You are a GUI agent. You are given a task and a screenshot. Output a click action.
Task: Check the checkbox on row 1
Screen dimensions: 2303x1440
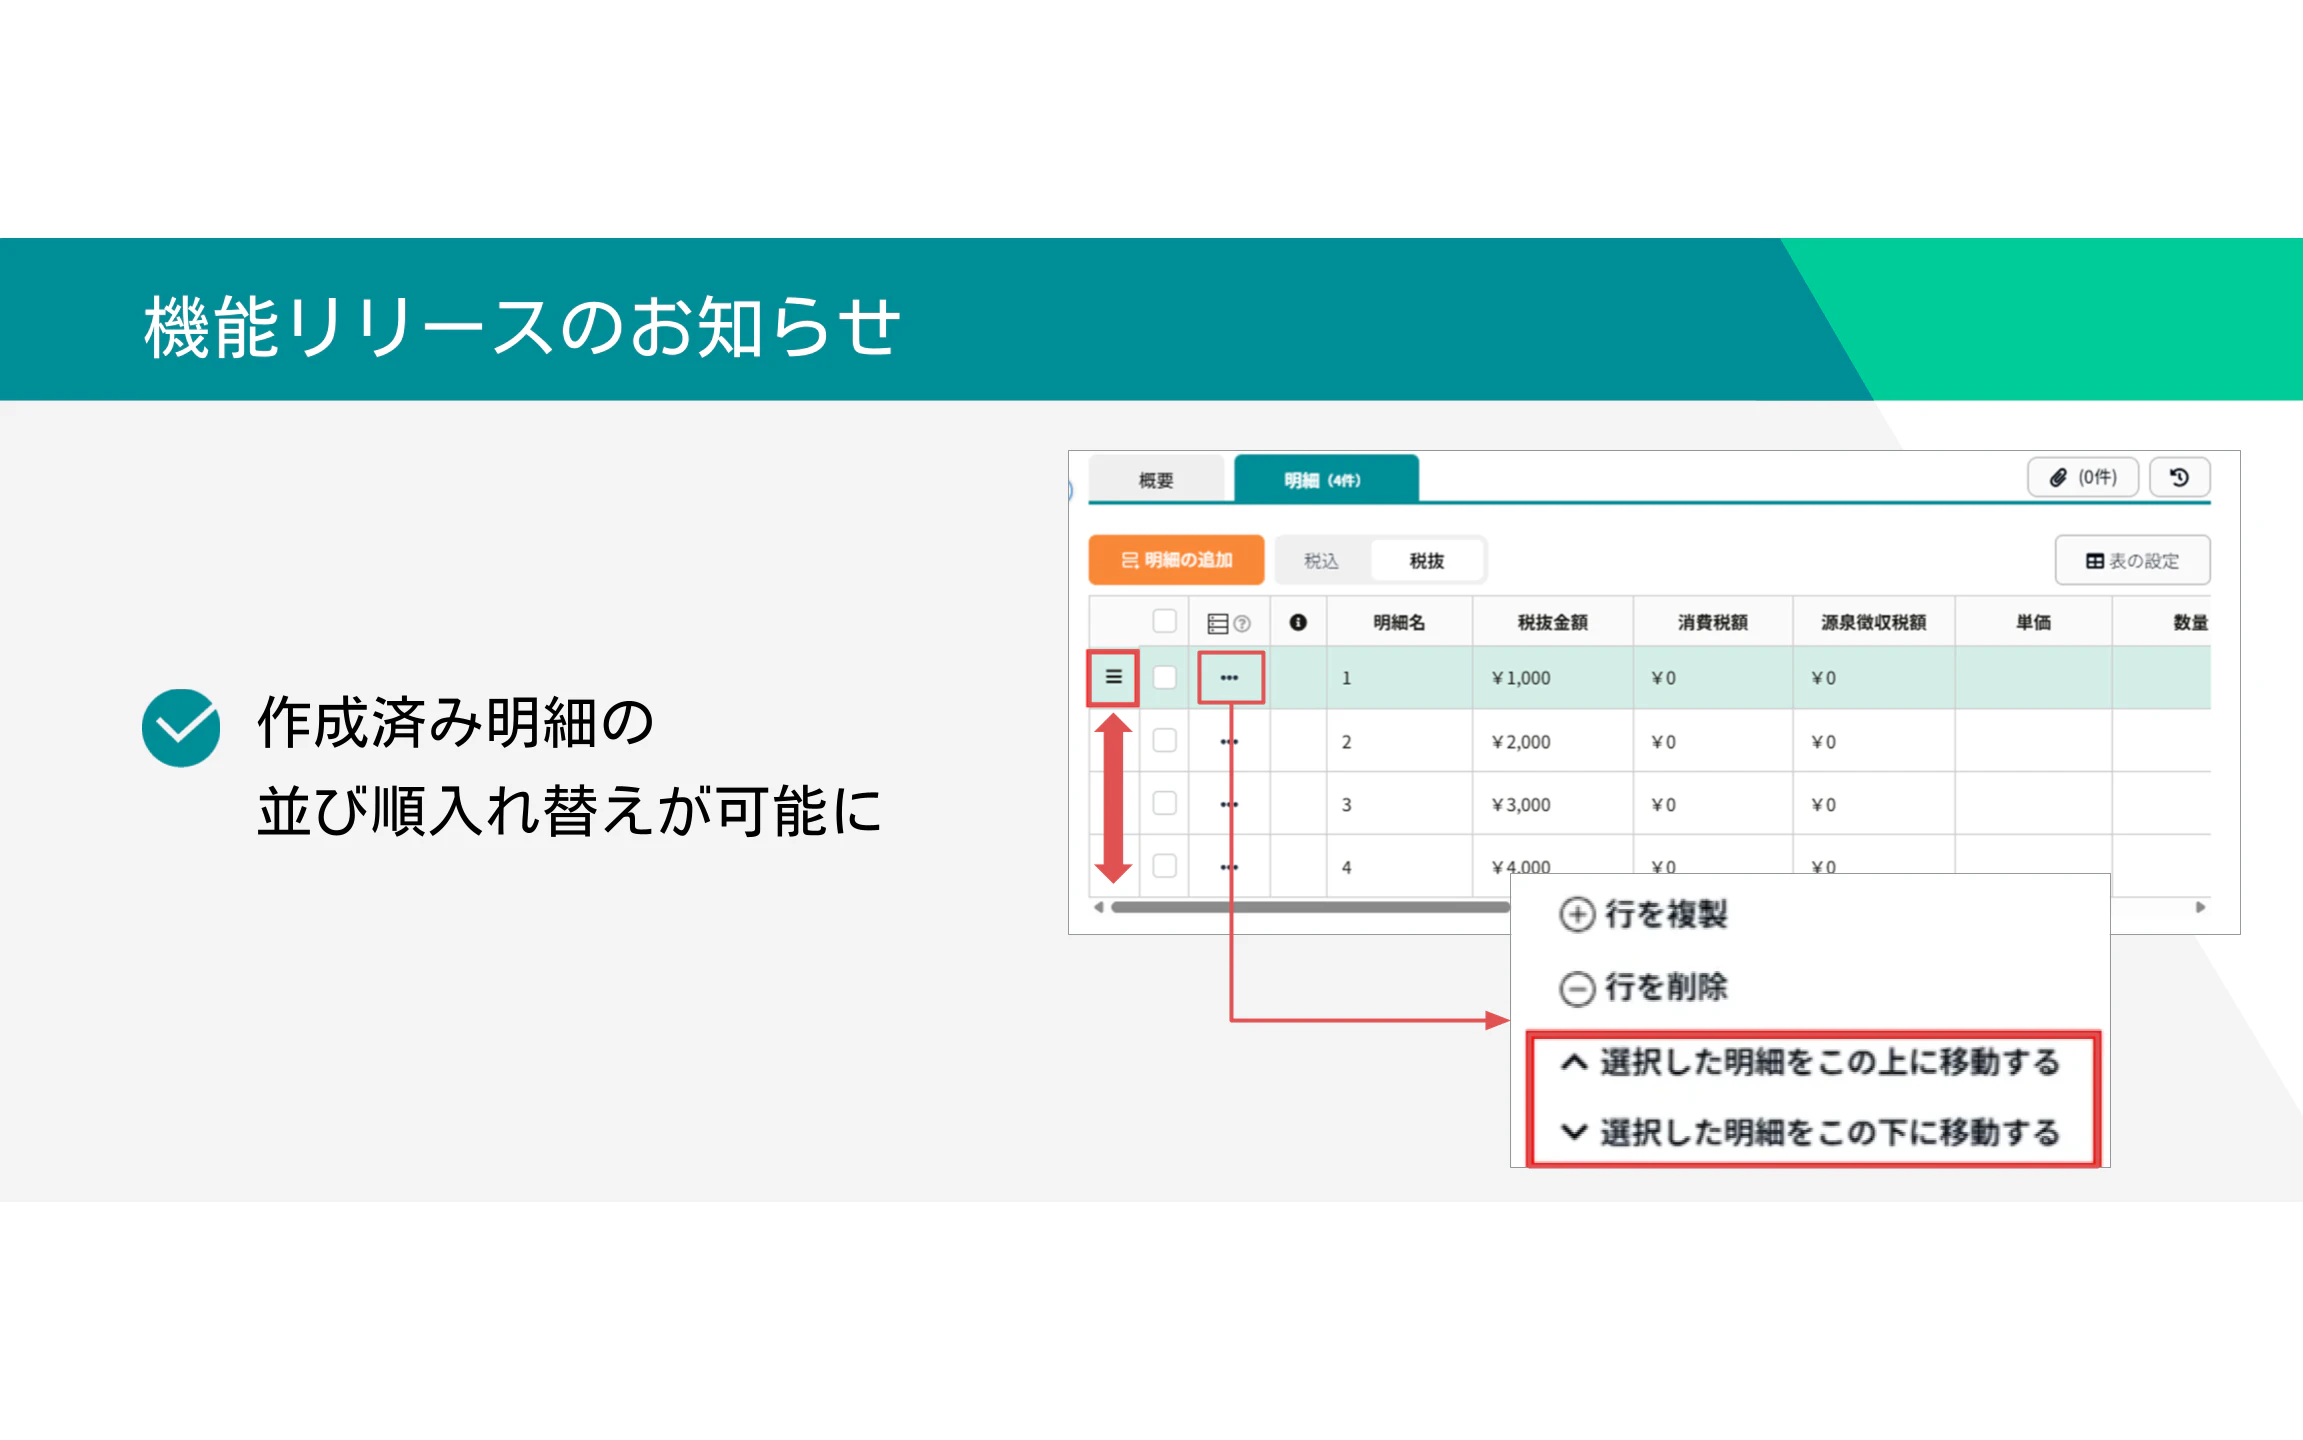(x=1164, y=677)
